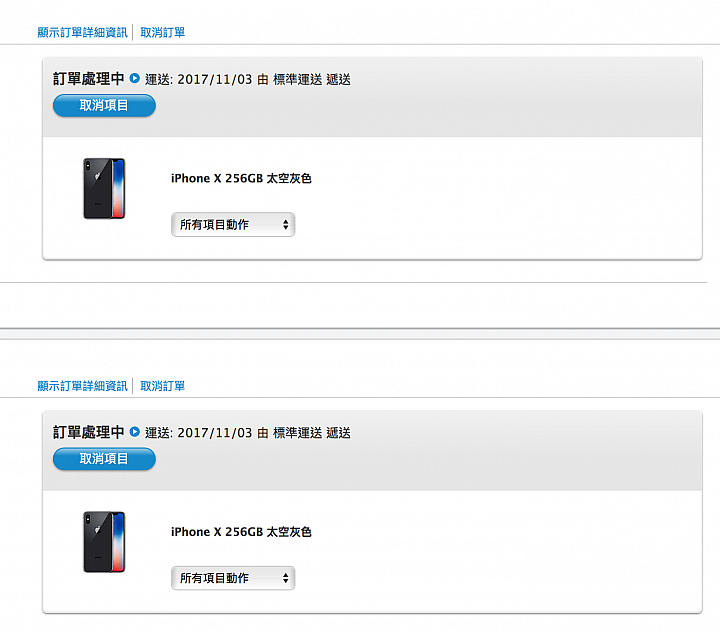Open the second 顯示訂單詳細資訊 link
This screenshot has width=720, height=632.
82,386
